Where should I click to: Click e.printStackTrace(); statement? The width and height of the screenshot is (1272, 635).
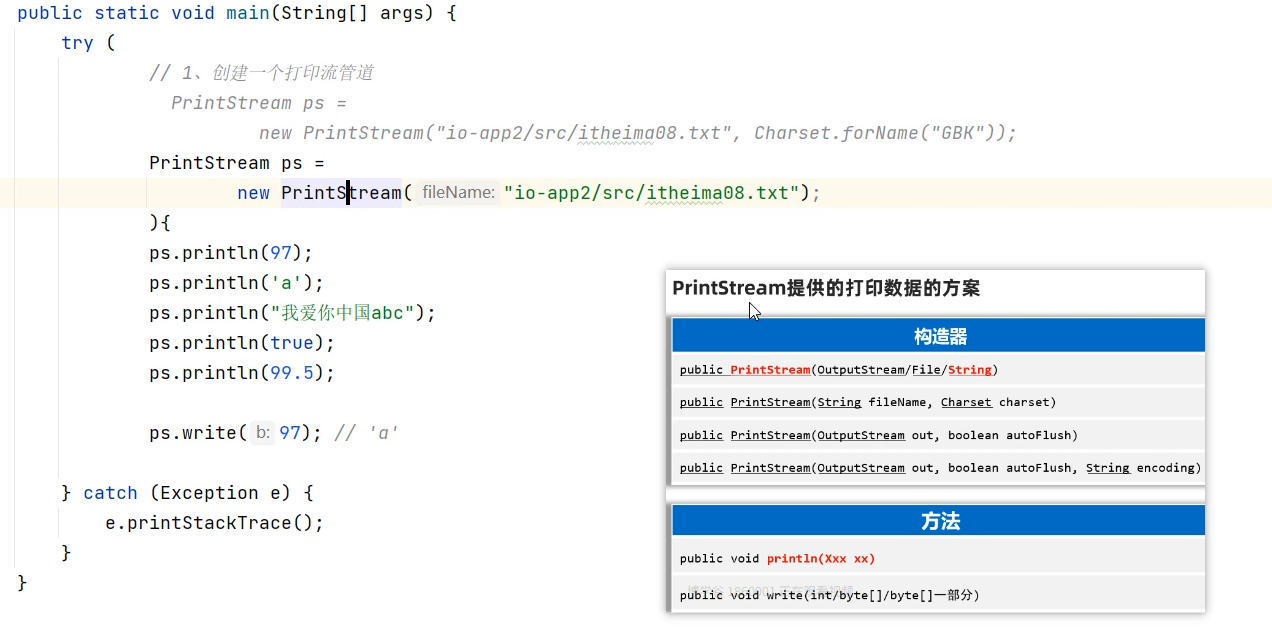coord(215,523)
